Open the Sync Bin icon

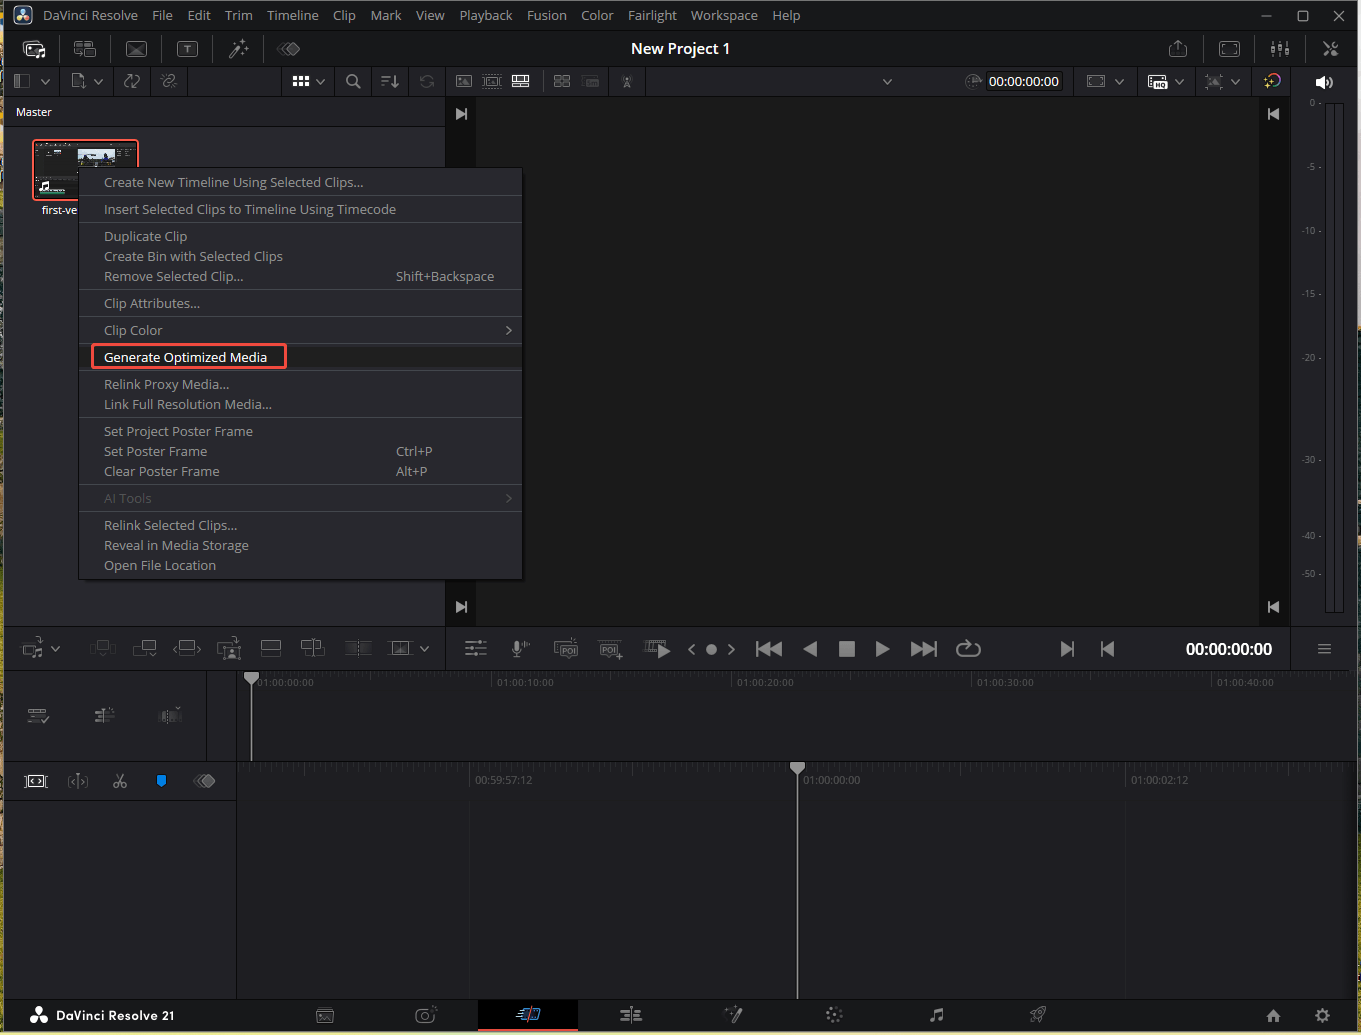point(85,49)
